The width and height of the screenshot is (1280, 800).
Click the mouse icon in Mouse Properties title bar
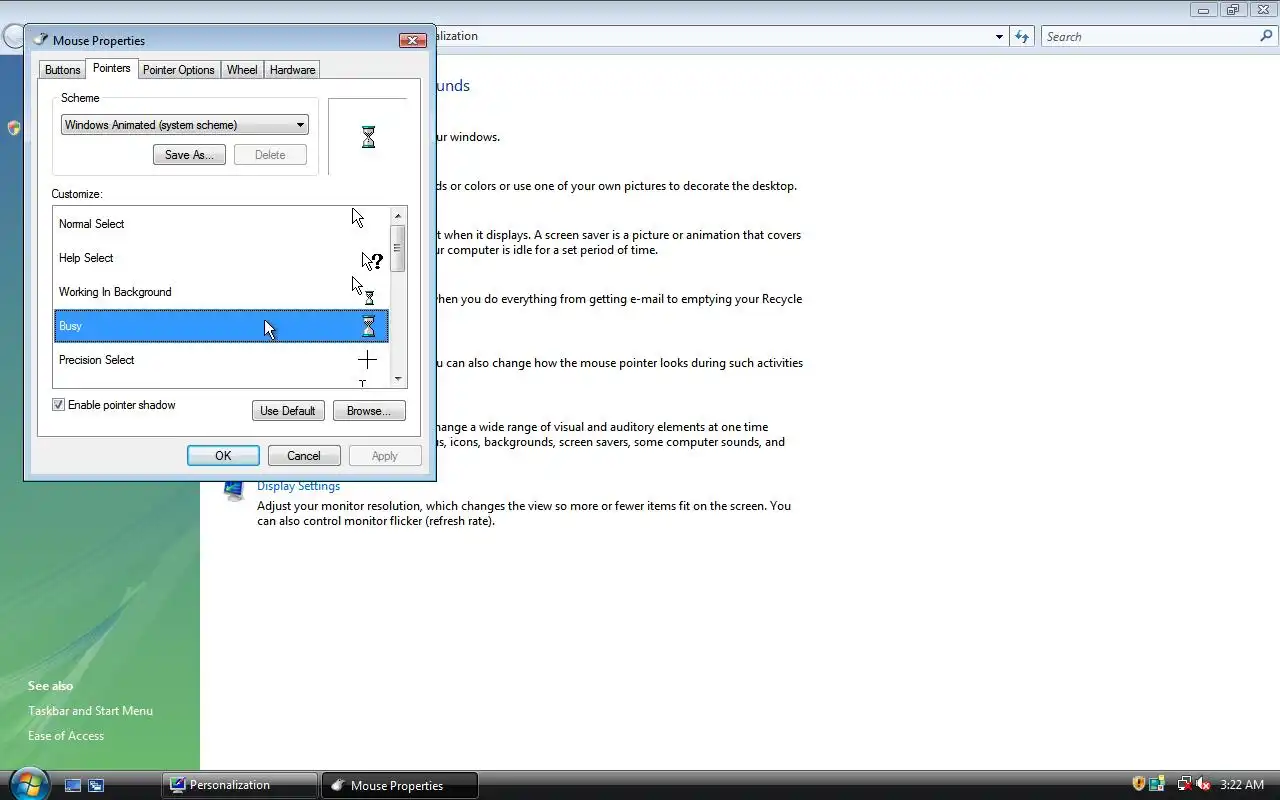(41, 40)
